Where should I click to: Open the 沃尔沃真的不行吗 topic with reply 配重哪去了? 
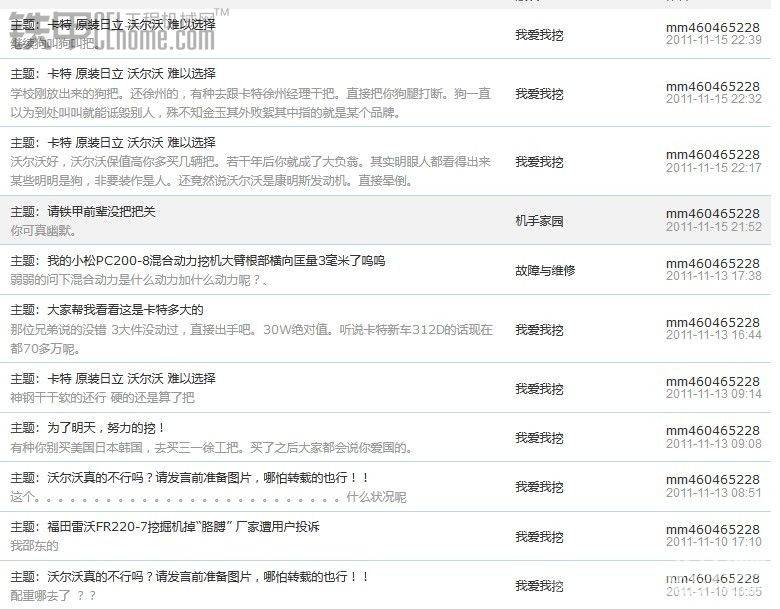208,577
